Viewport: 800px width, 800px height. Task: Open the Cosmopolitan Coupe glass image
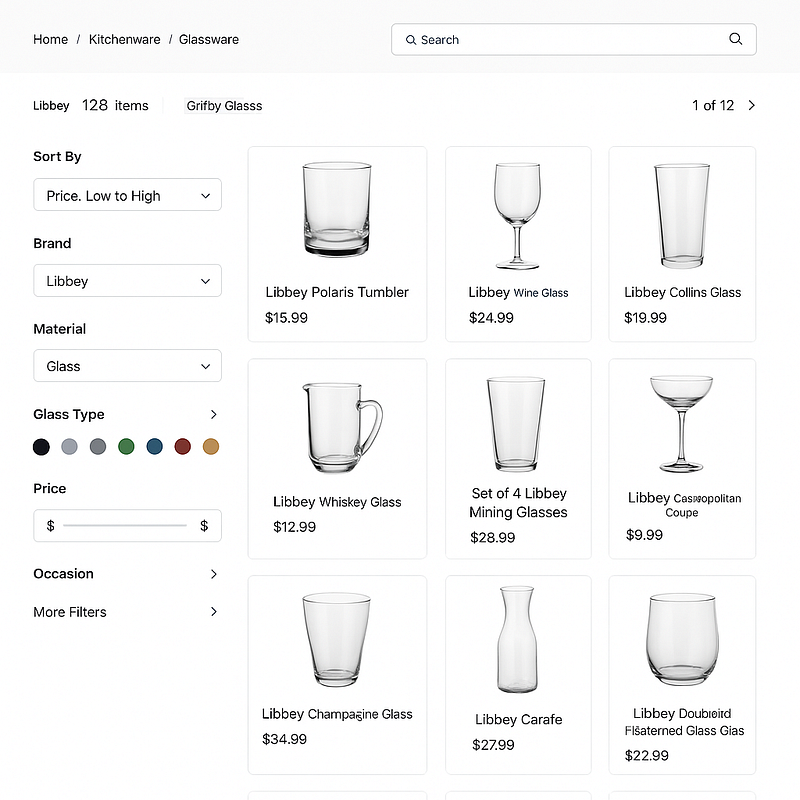coord(681,424)
